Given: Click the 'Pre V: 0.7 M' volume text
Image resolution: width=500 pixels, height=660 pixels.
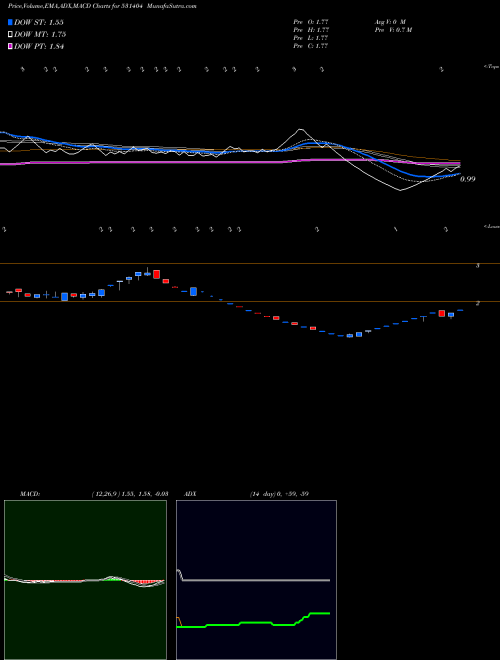Looking at the screenshot, I should 393,30.
